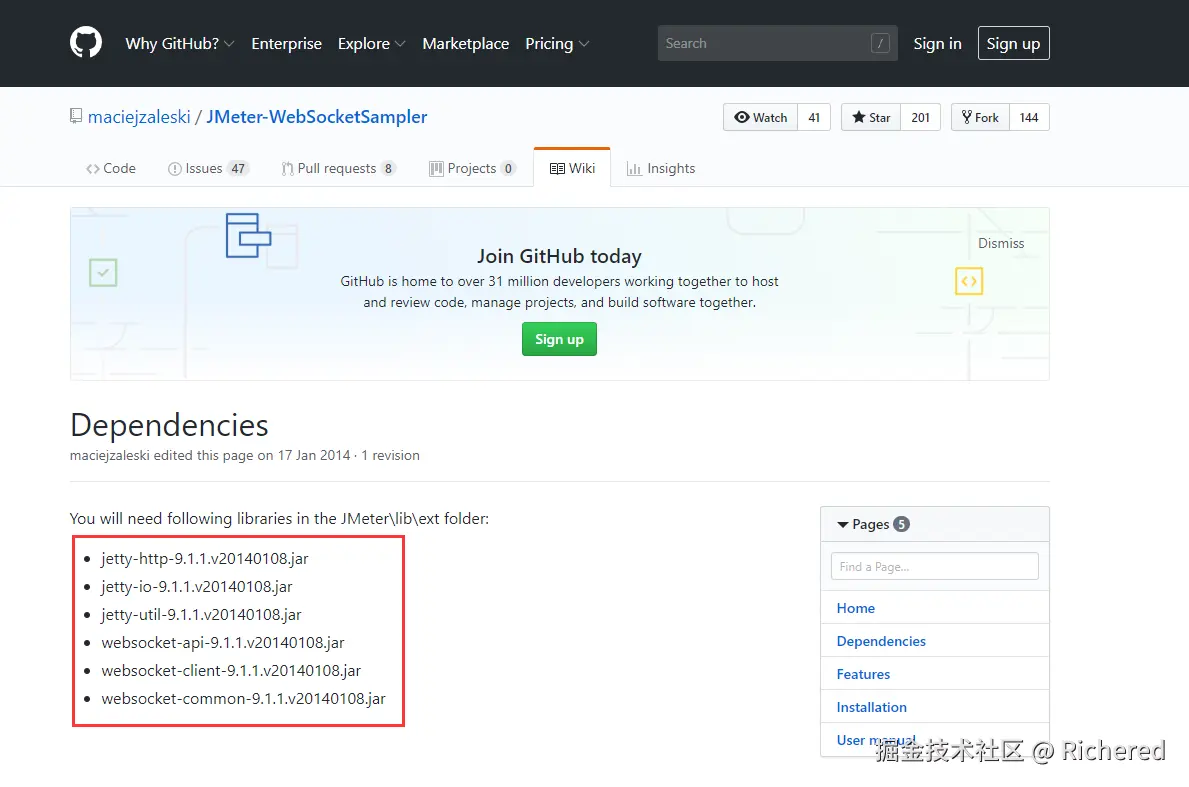Viewport: 1189px width, 787px height.
Task: Select text jetty-http-9.1.1.v20140108.jar
Action: 205,559
